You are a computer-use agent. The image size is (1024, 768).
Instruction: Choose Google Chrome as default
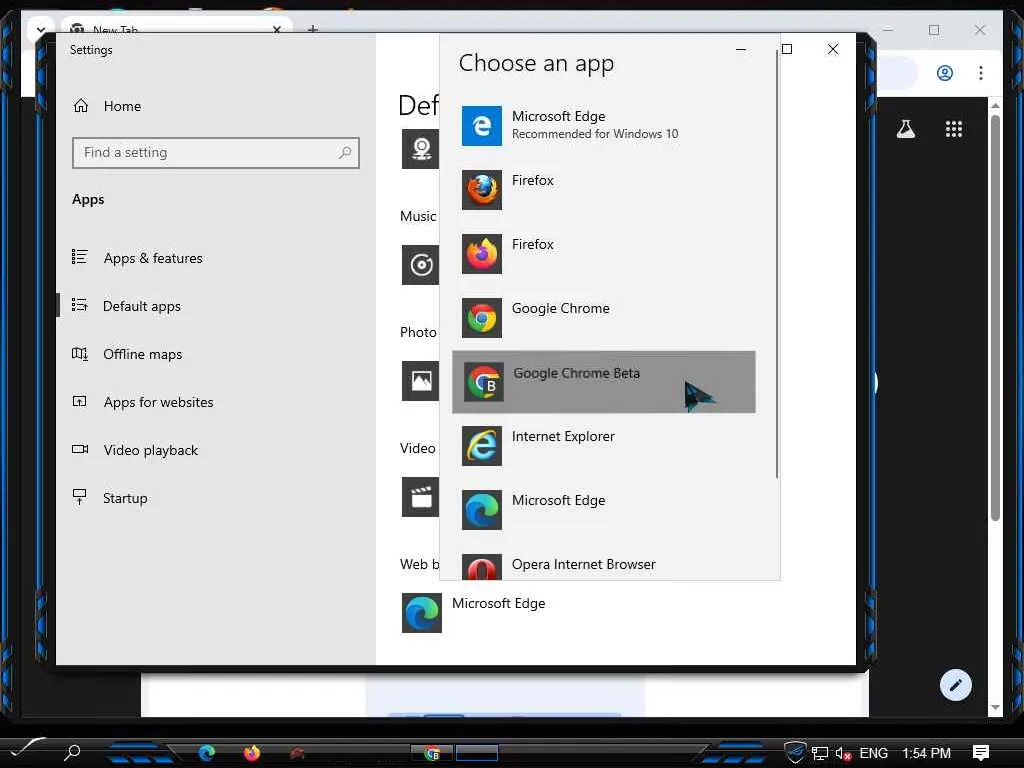point(603,317)
